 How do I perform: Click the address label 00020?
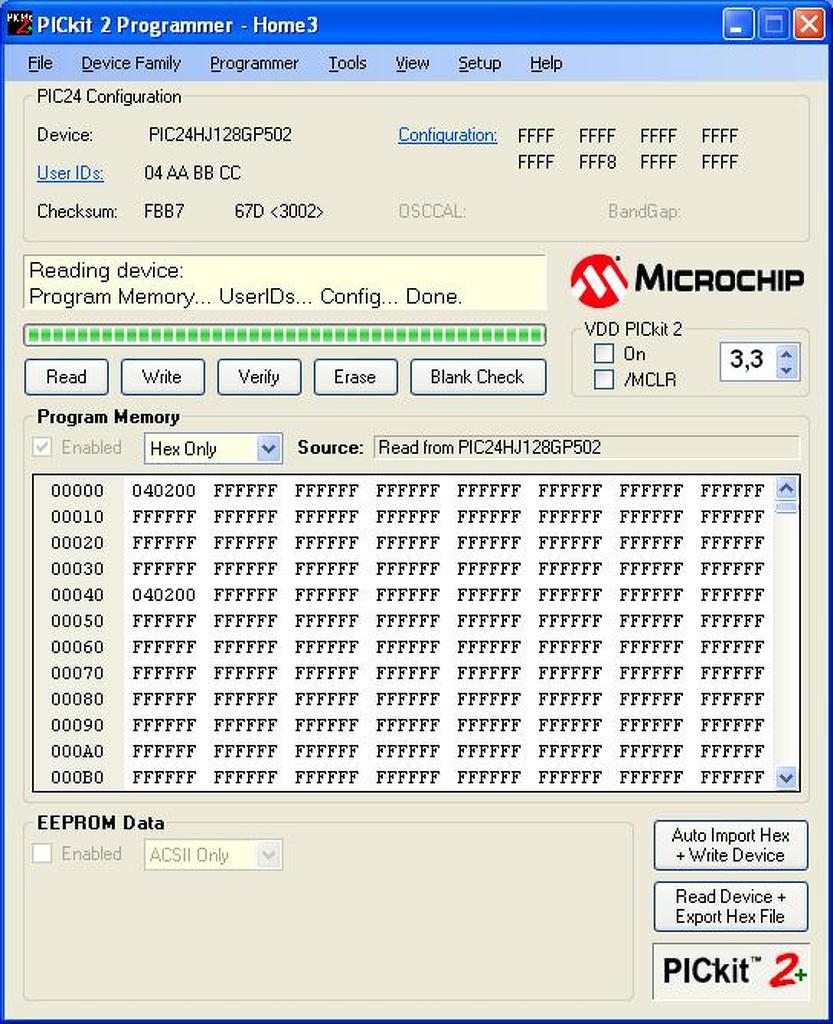78,543
